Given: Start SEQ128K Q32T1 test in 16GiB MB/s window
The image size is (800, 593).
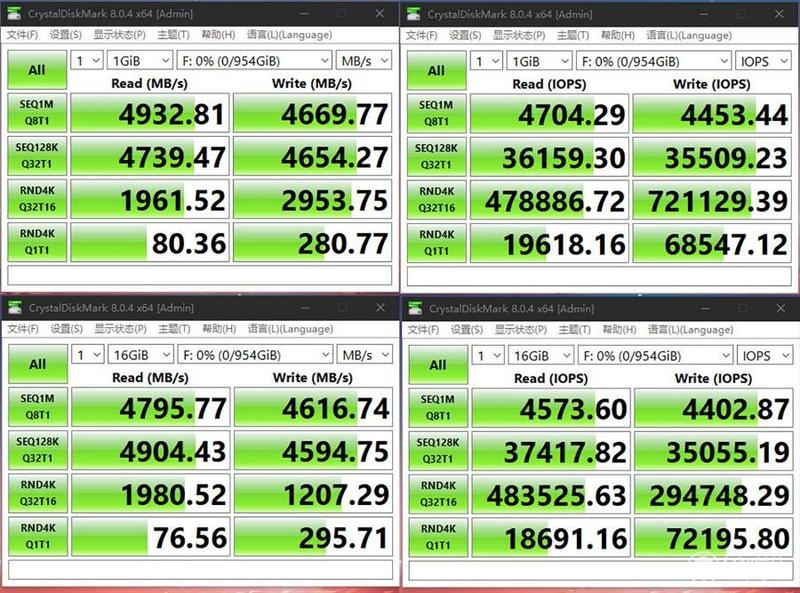Looking at the screenshot, I should point(38,450).
